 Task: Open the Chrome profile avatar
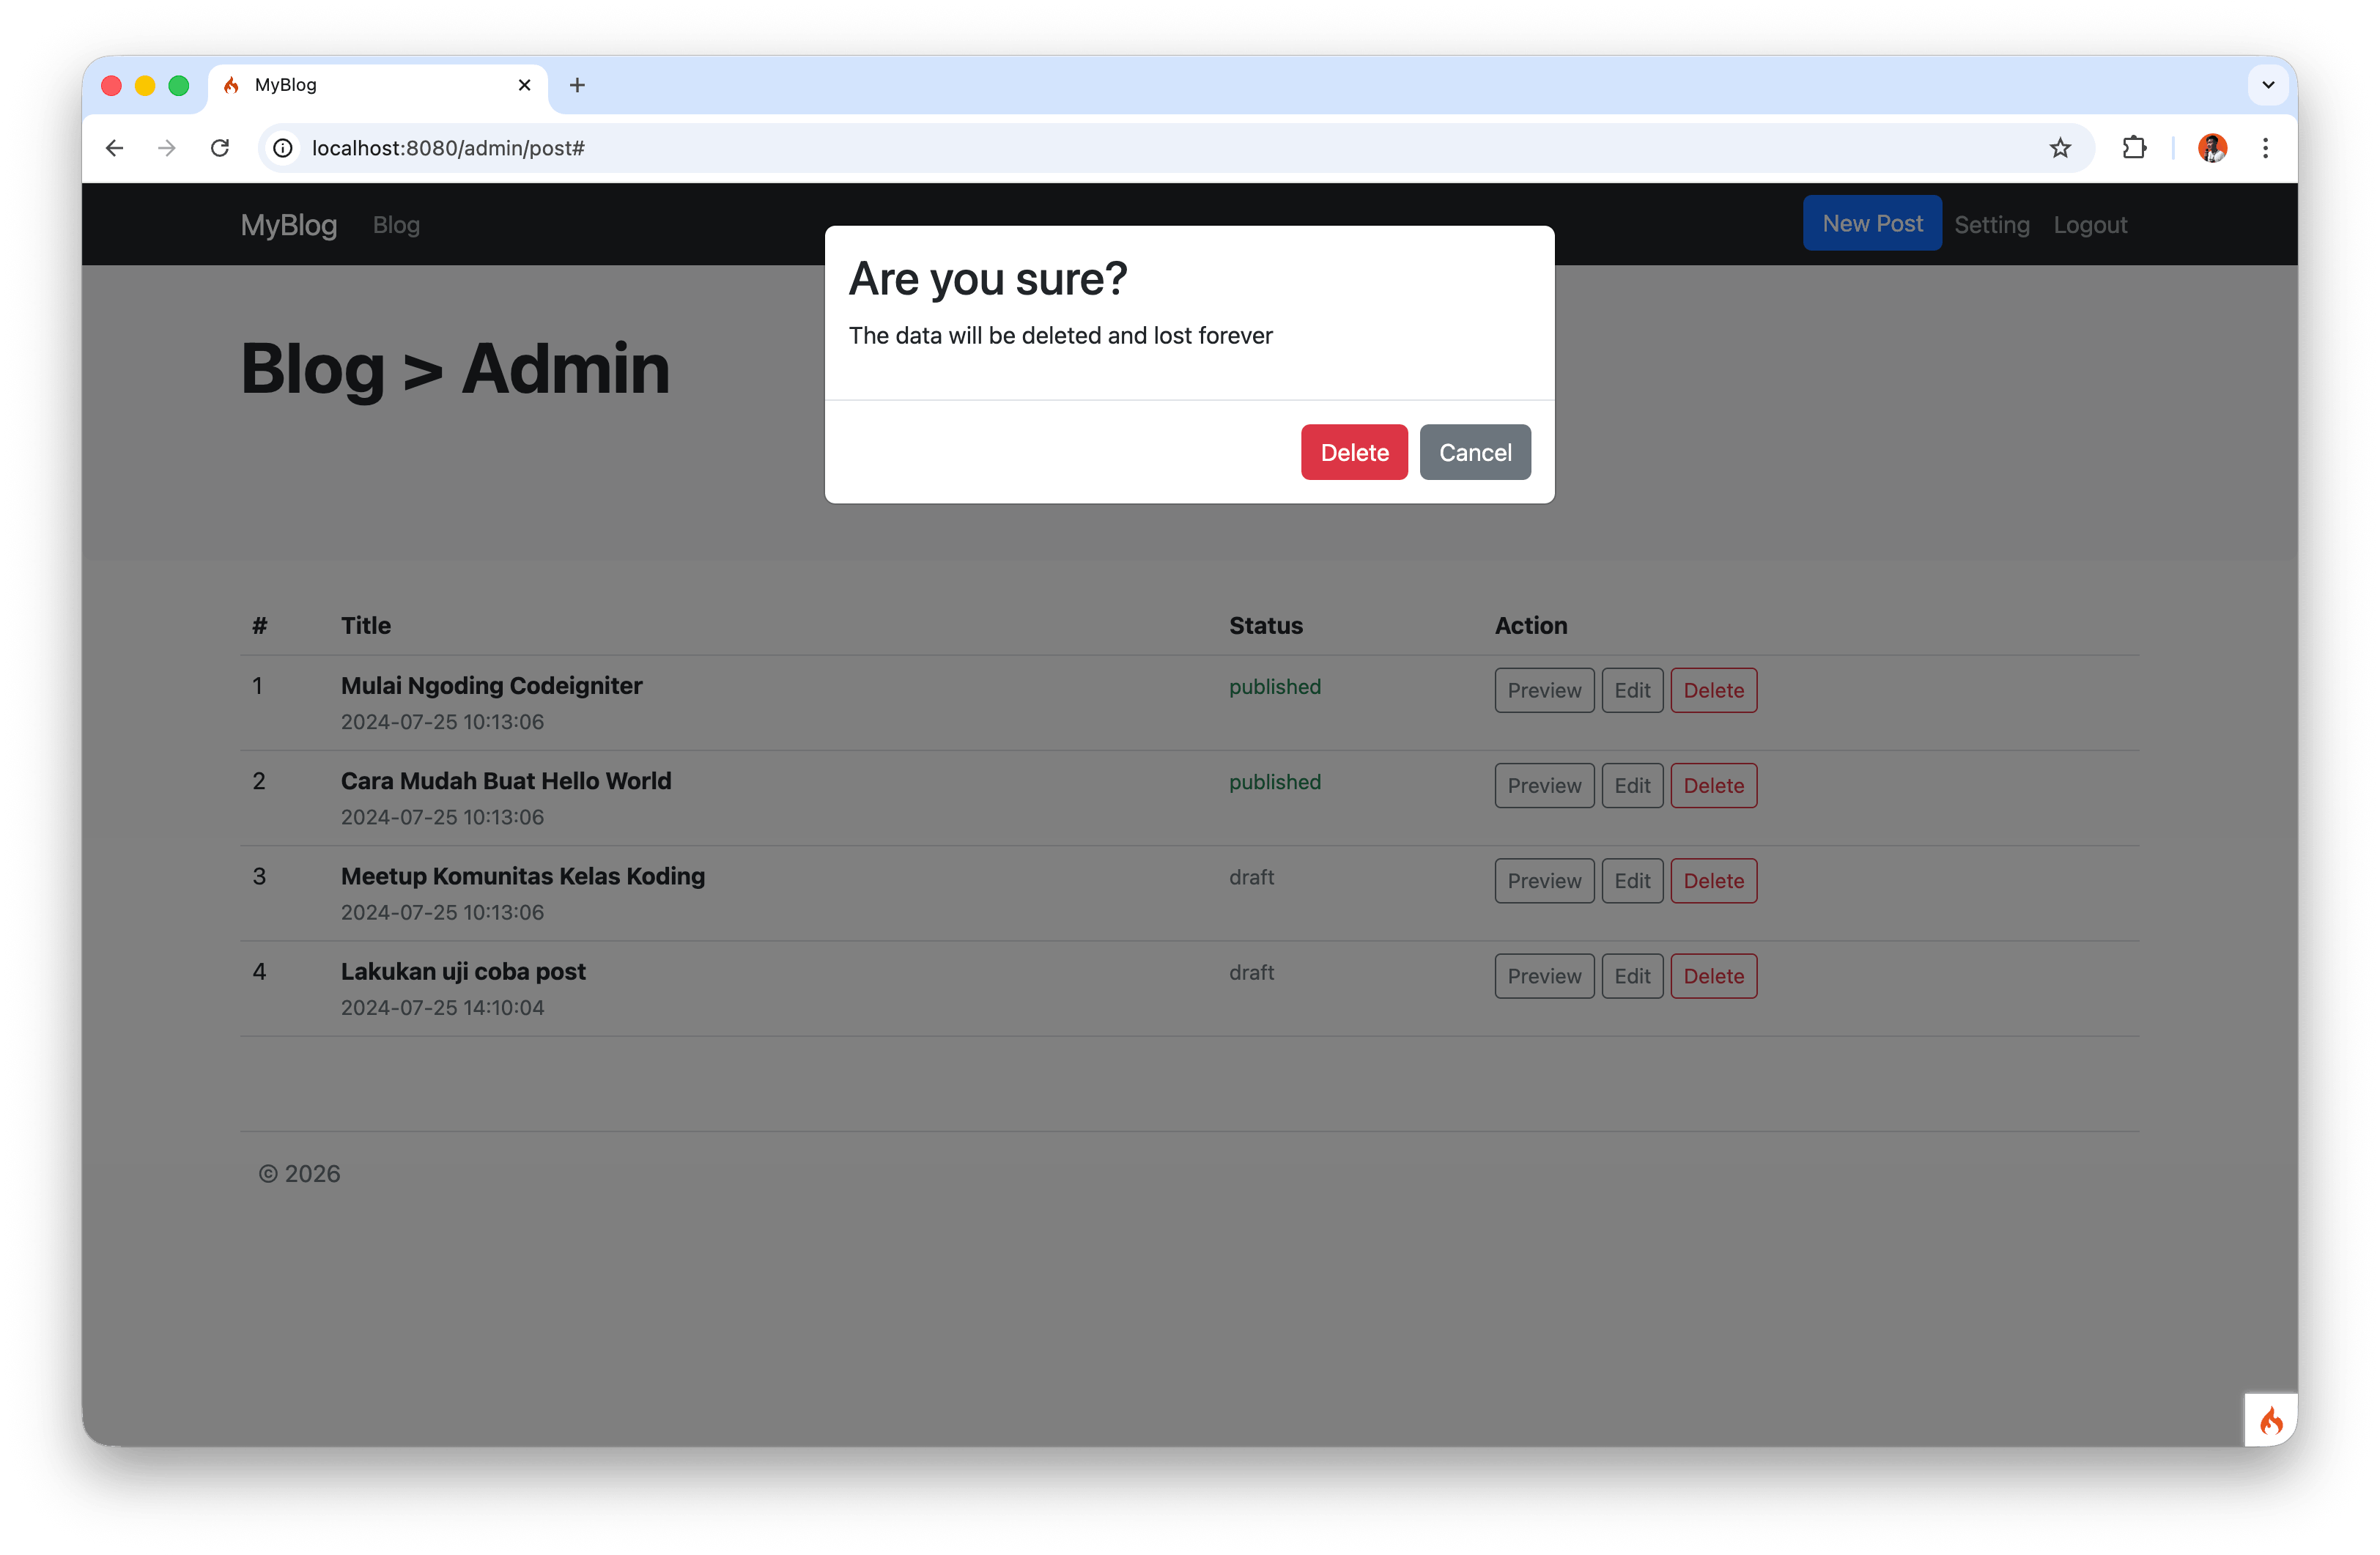tap(2212, 148)
